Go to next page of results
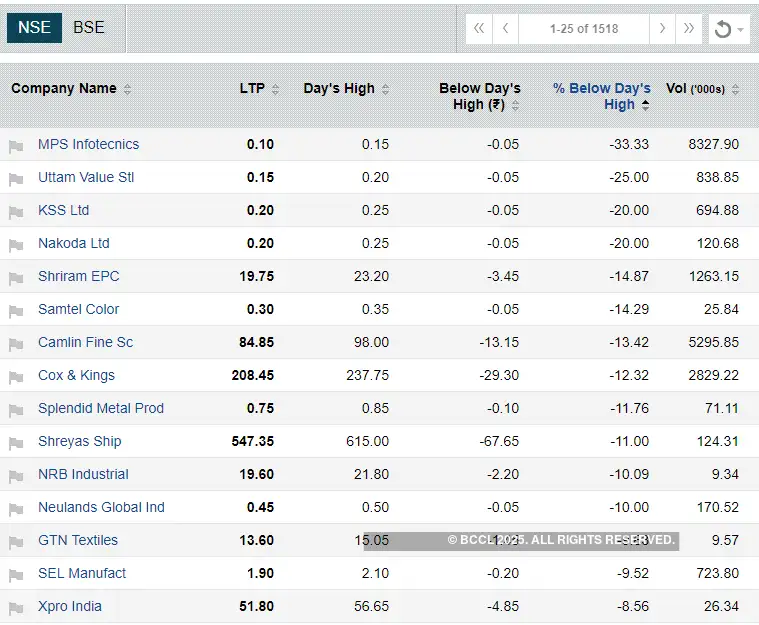This screenshot has width=759, height=625. coord(662,29)
